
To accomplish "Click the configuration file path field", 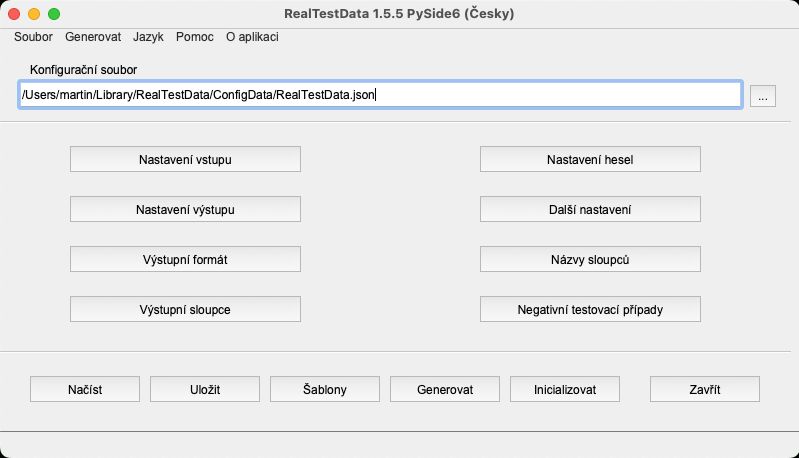I will (x=380, y=95).
